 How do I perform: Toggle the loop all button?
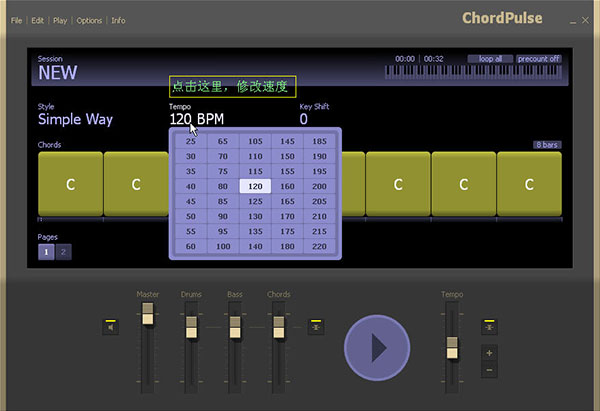coord(490,59)
